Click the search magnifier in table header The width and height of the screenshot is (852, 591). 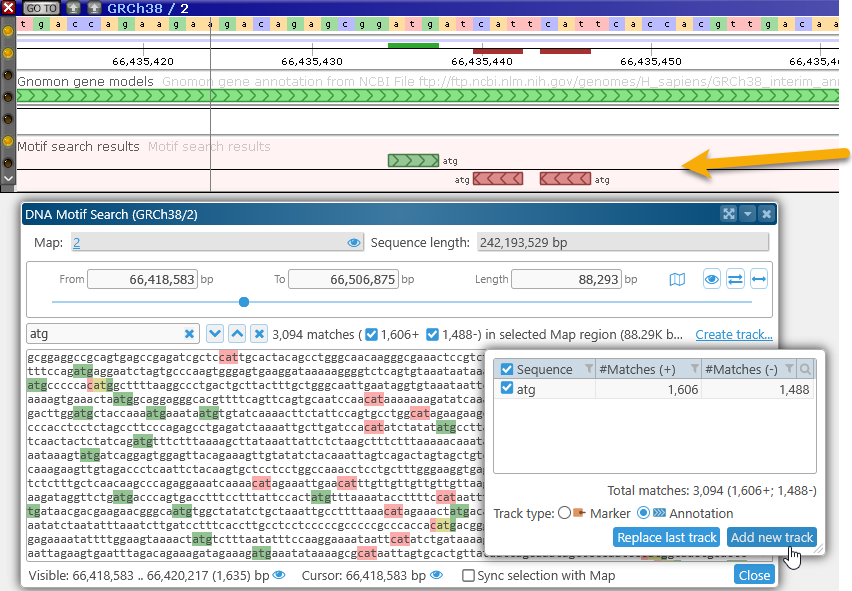click(x=807, y=370)
